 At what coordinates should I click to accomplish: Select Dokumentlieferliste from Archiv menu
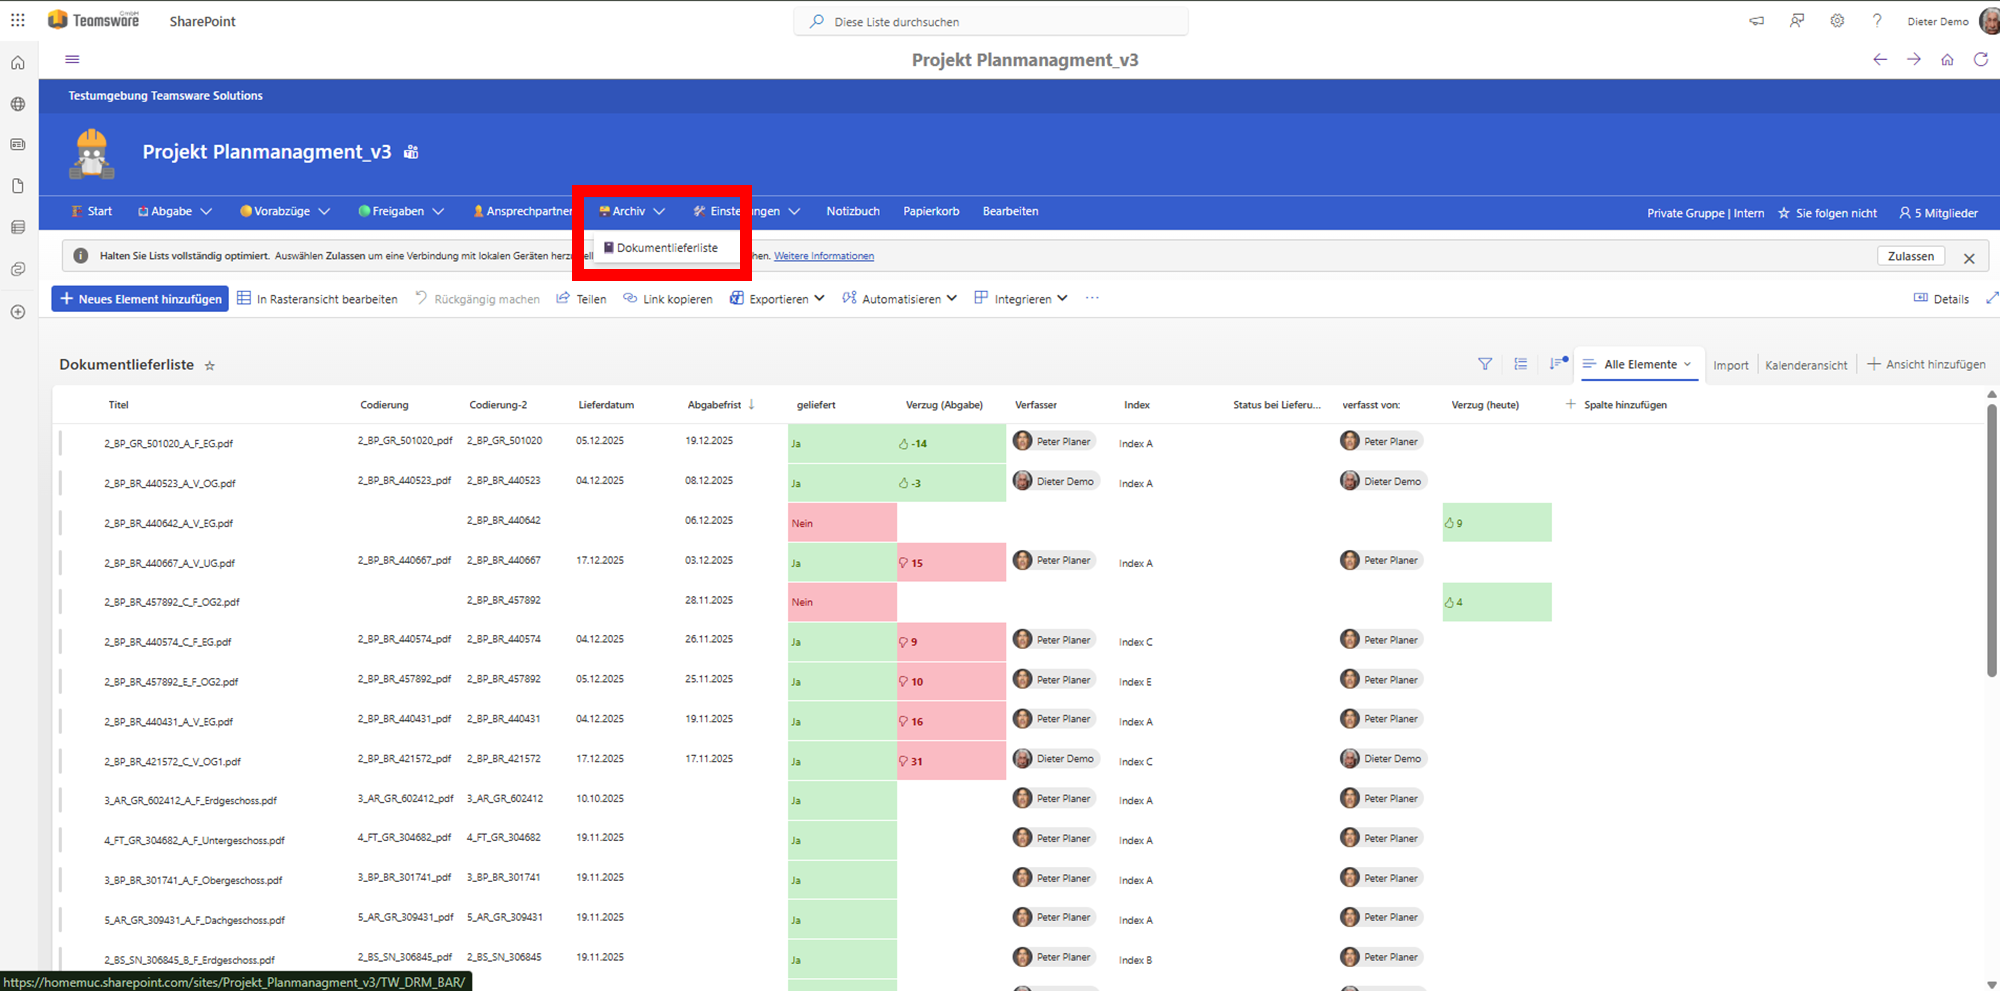pos(666,248)
